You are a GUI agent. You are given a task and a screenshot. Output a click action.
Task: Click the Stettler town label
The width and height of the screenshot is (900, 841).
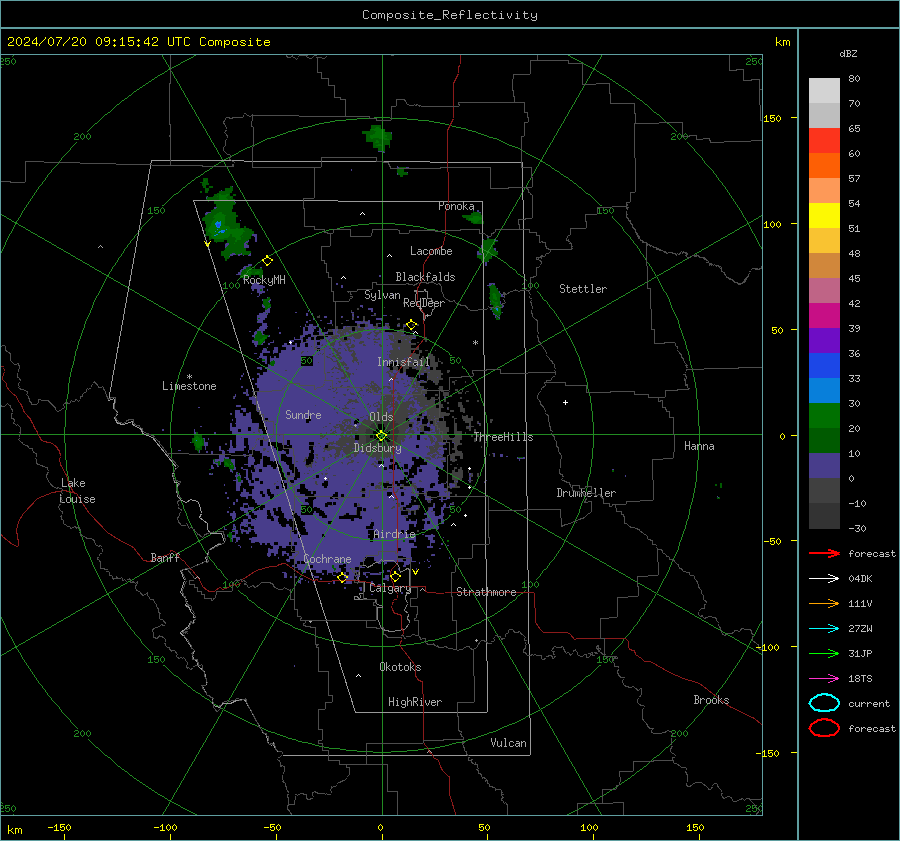[583, 289]
